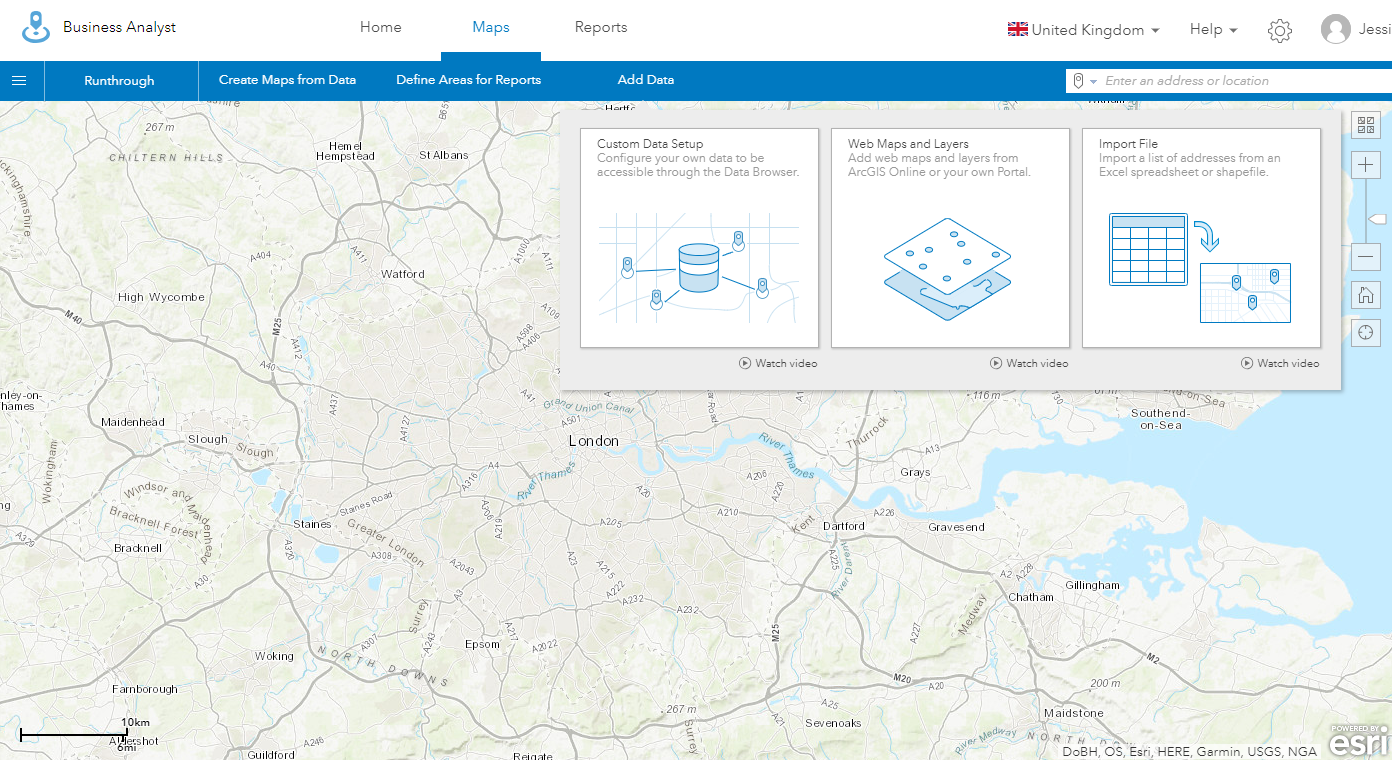
Task: Click the Chatham label on the map
Action: pos(1031,597)
